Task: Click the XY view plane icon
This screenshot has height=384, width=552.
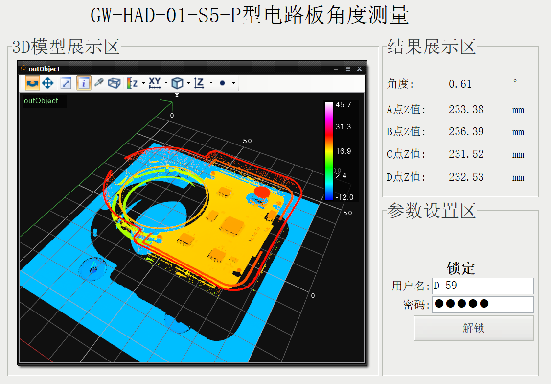Action: point(155,83)
